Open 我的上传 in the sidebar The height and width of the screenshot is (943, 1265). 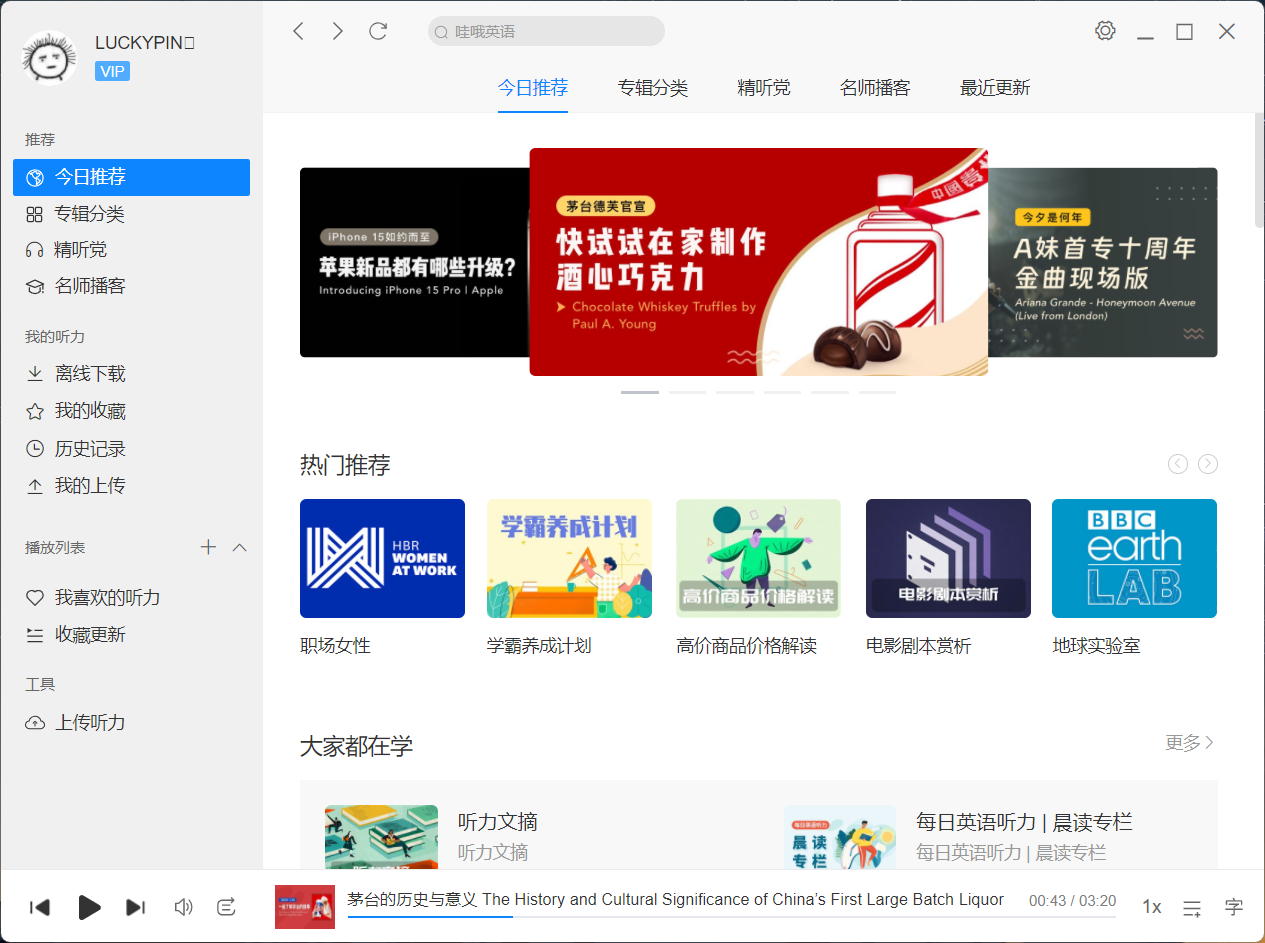(131, 486)
